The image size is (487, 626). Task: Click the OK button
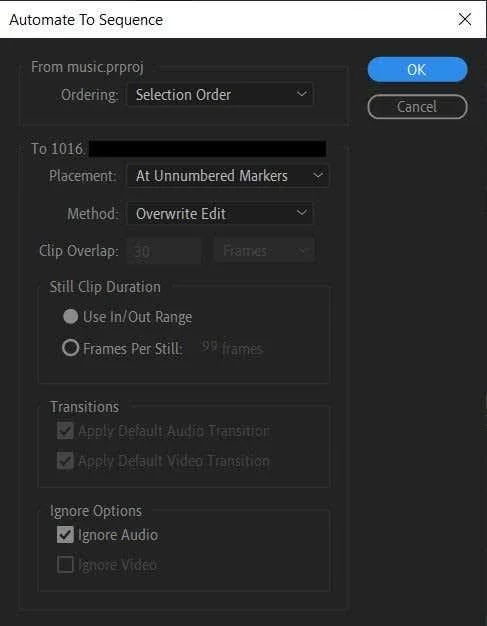(417, 69)
